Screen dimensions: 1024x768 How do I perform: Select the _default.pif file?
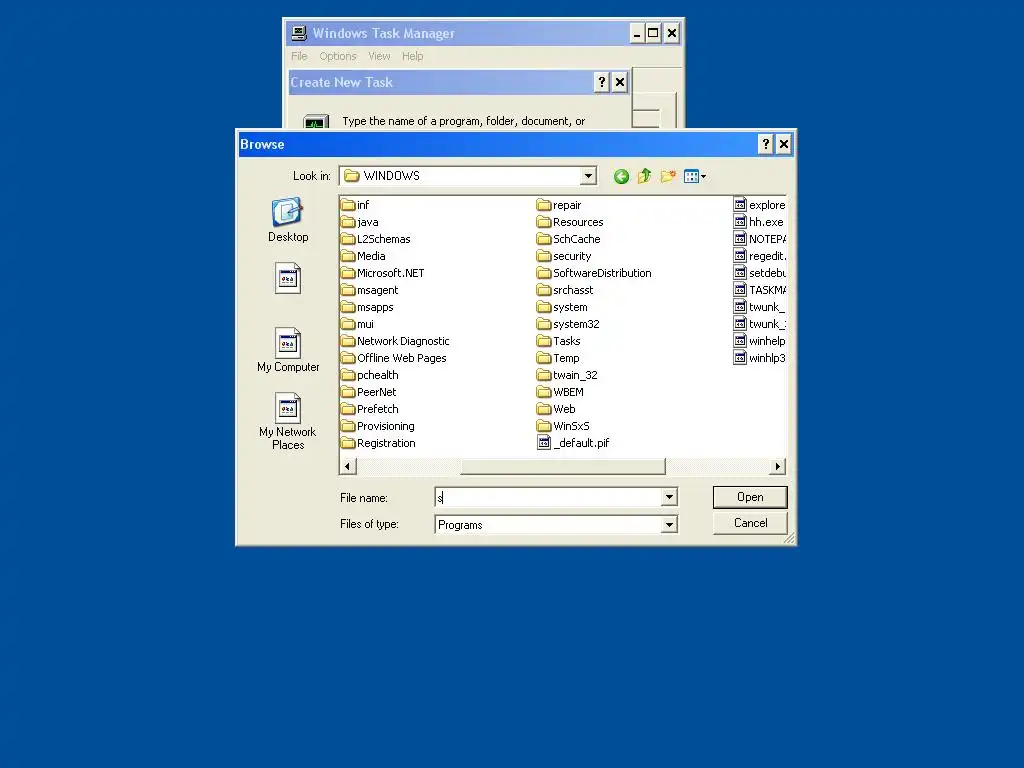click(573, 443)
